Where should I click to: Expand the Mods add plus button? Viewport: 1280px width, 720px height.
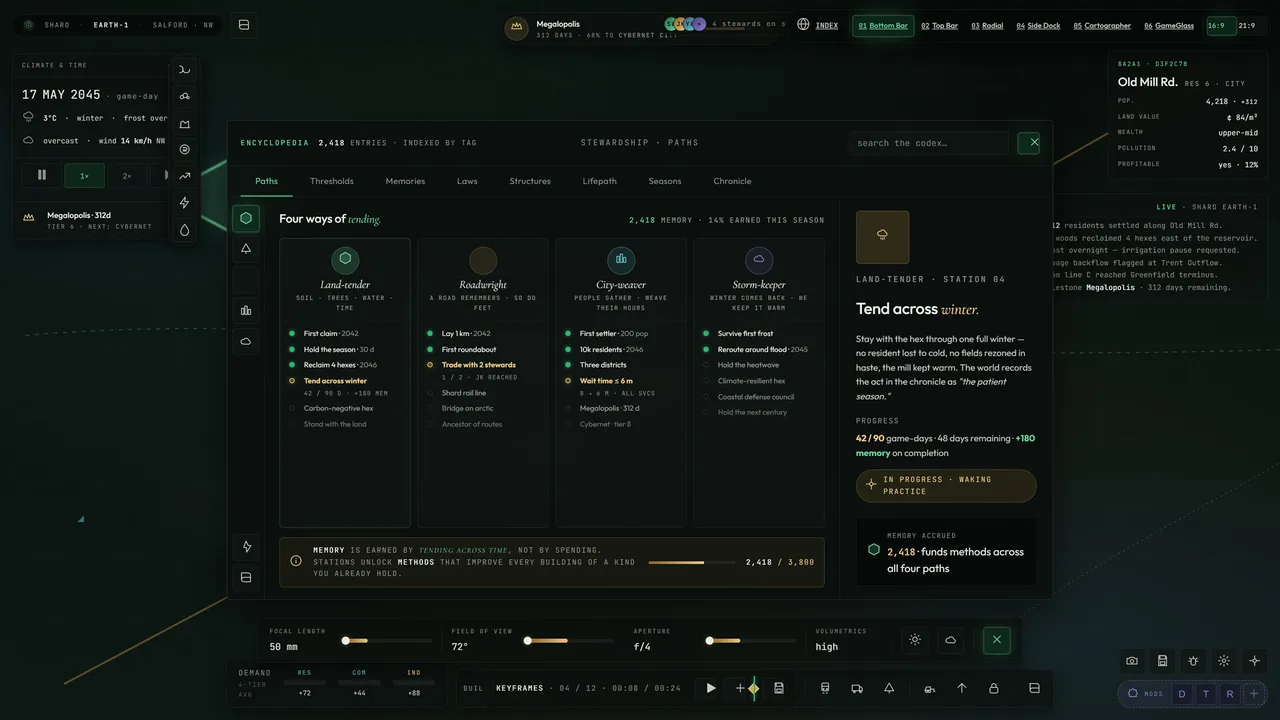tap(1254, 694)
